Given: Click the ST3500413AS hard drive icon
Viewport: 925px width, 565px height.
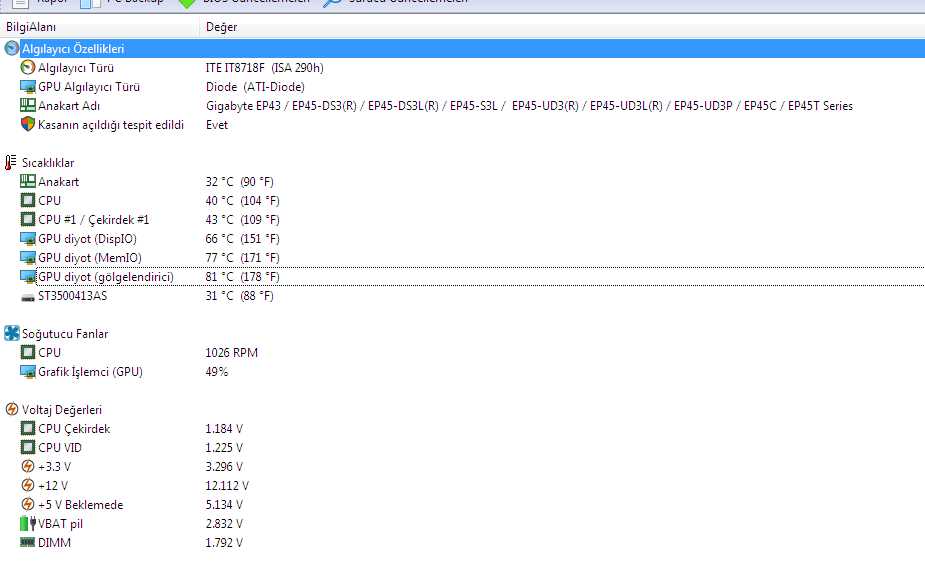Looking at the screenshot, I should pos(28,296).
